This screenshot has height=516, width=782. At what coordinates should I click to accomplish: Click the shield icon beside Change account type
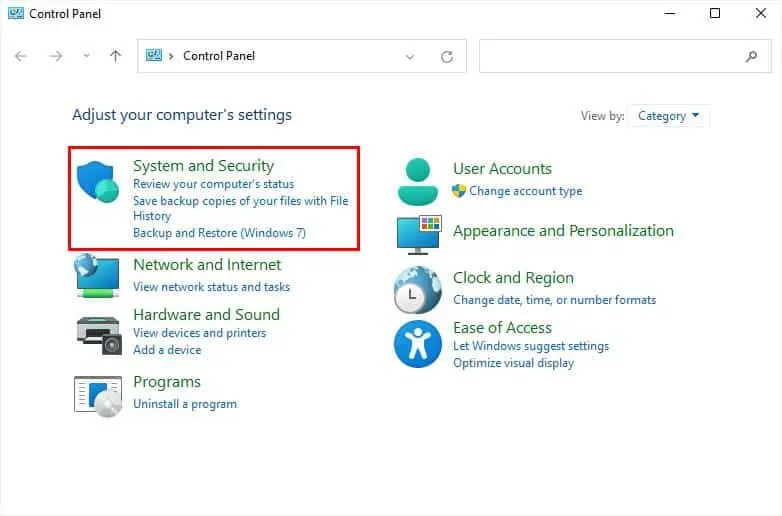tap(458, 191)
